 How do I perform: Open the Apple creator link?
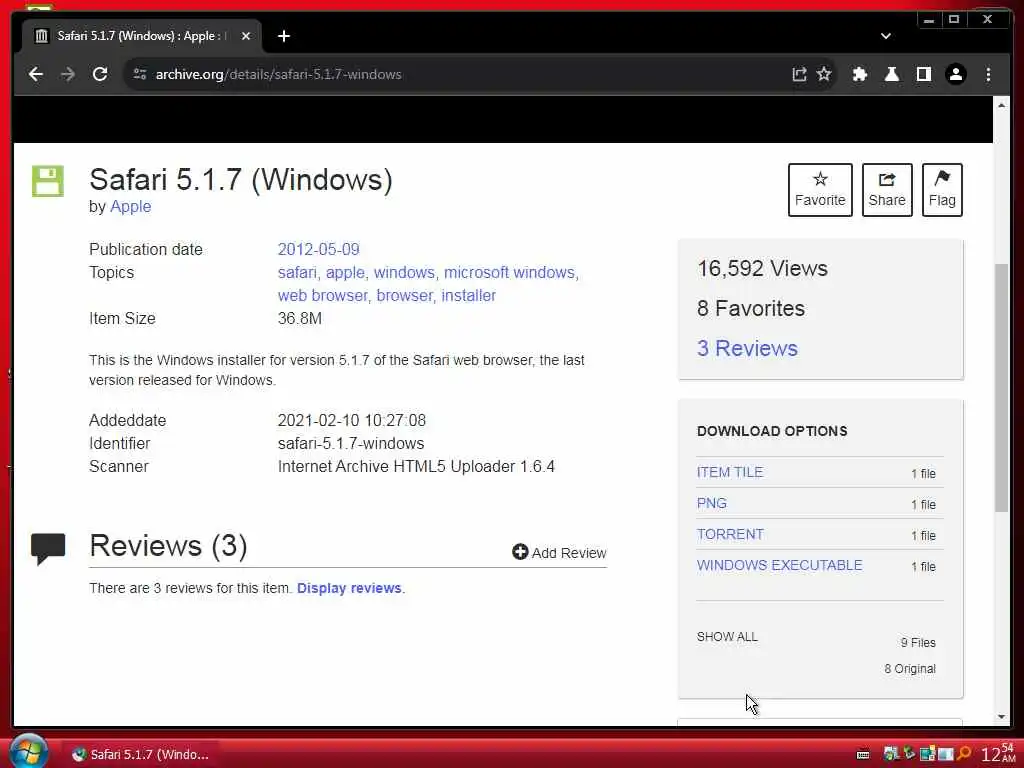coord(131,206)
